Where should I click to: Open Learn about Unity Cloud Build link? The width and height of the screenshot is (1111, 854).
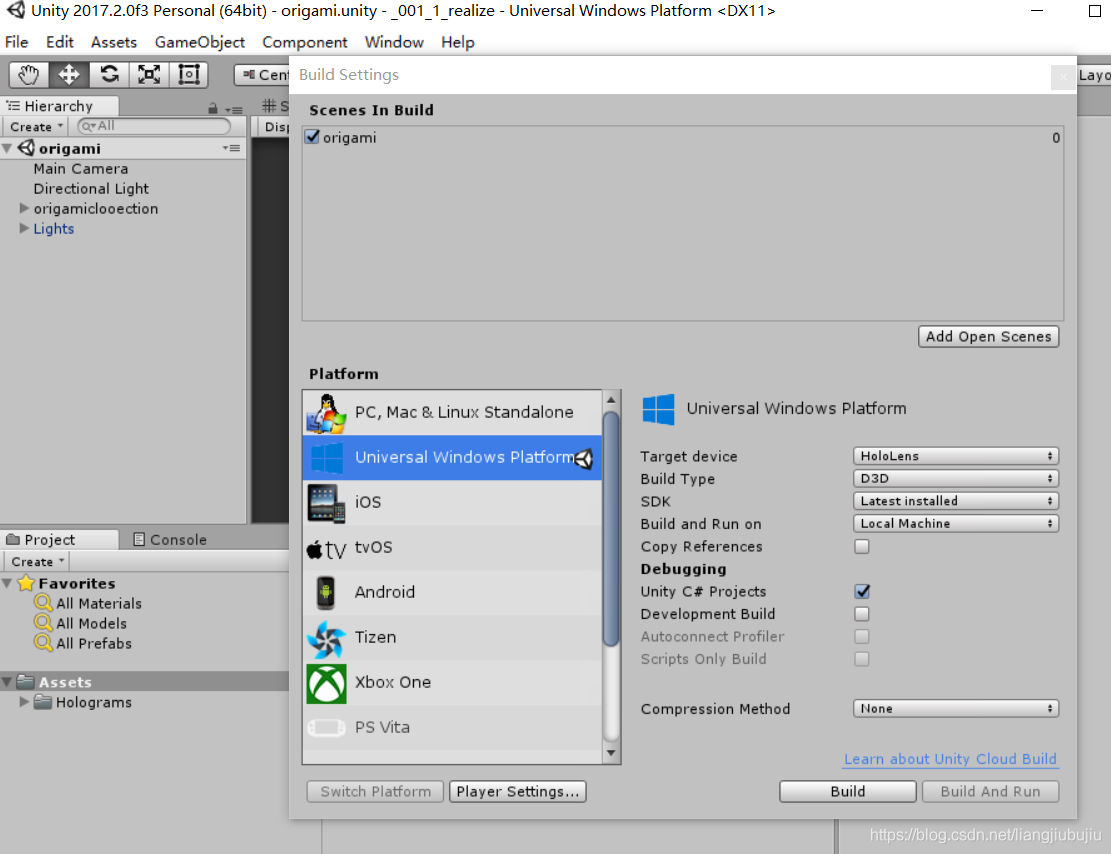coord(950,759)
